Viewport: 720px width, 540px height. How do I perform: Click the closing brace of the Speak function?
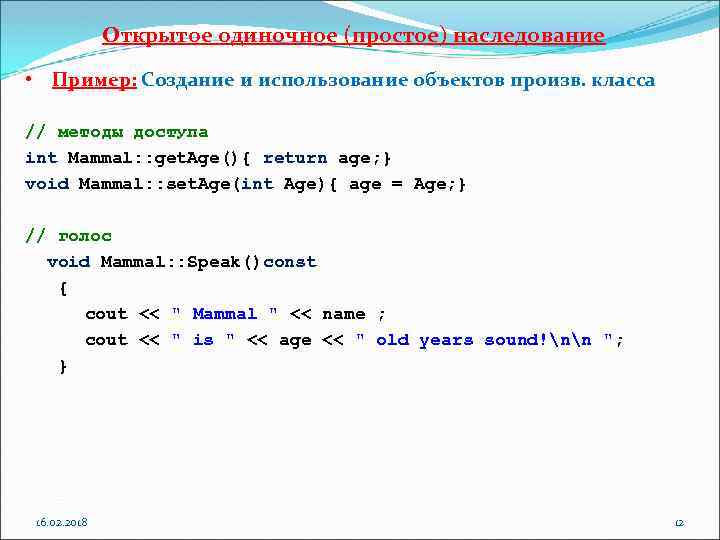(x=63, y=366)
